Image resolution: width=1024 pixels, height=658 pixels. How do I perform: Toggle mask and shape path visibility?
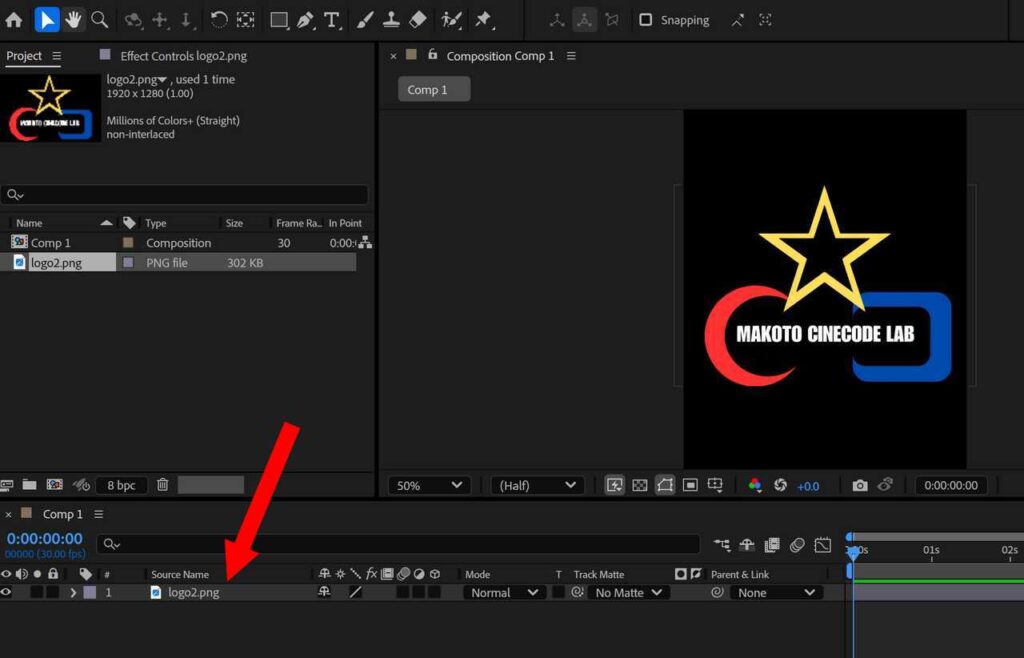click(x=665, y=485)
